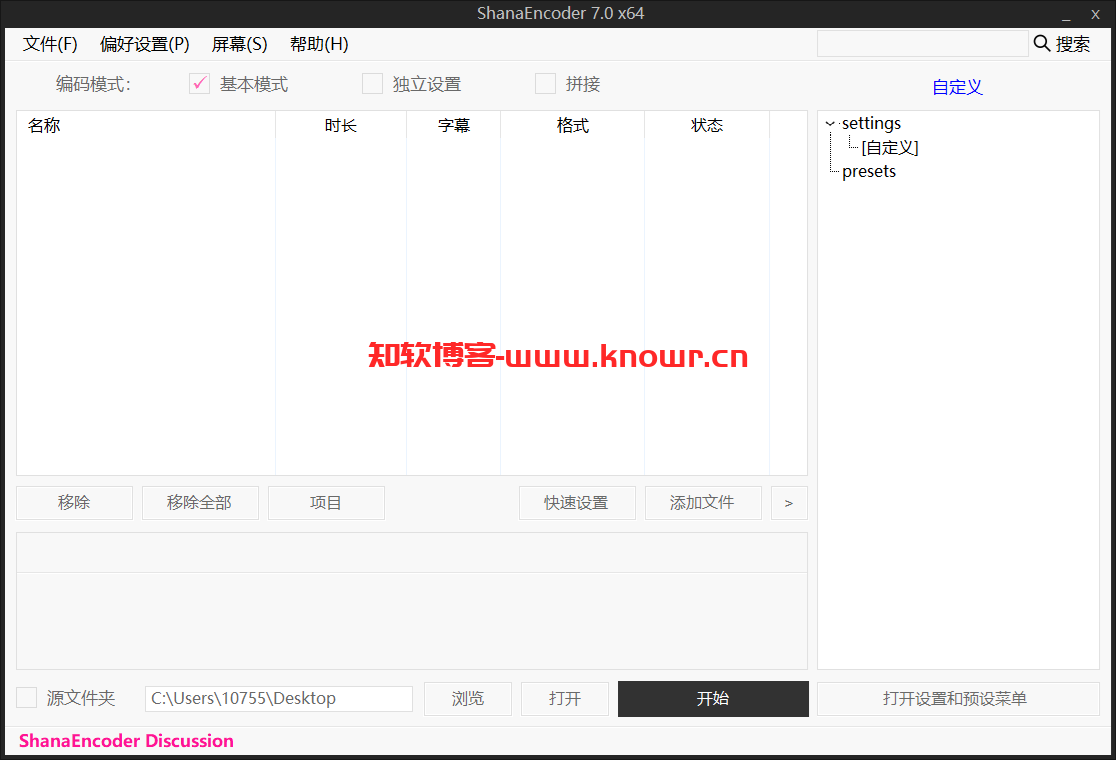
Task: Click the 时长 column header
Action: click(x=341, y=125)
